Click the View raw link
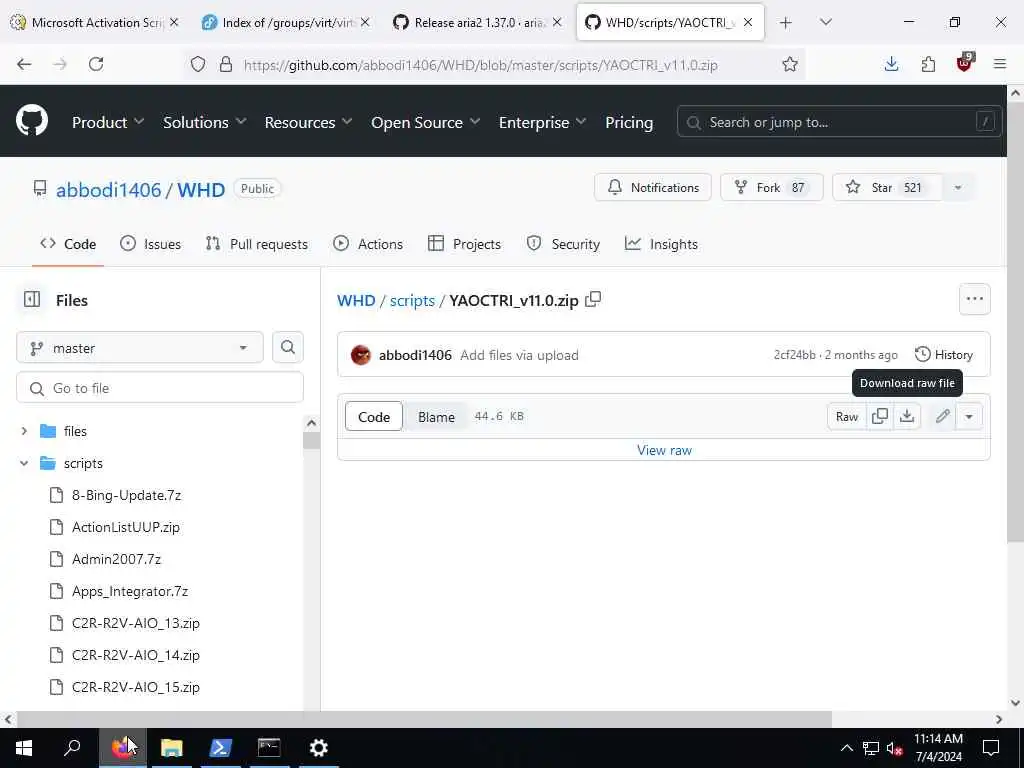 coord(664,450)
